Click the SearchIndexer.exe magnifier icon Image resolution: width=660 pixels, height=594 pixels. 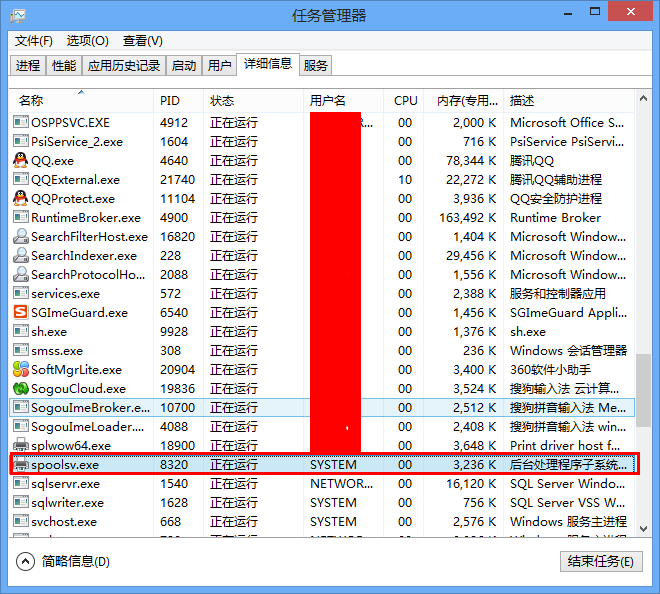(20, 256)
